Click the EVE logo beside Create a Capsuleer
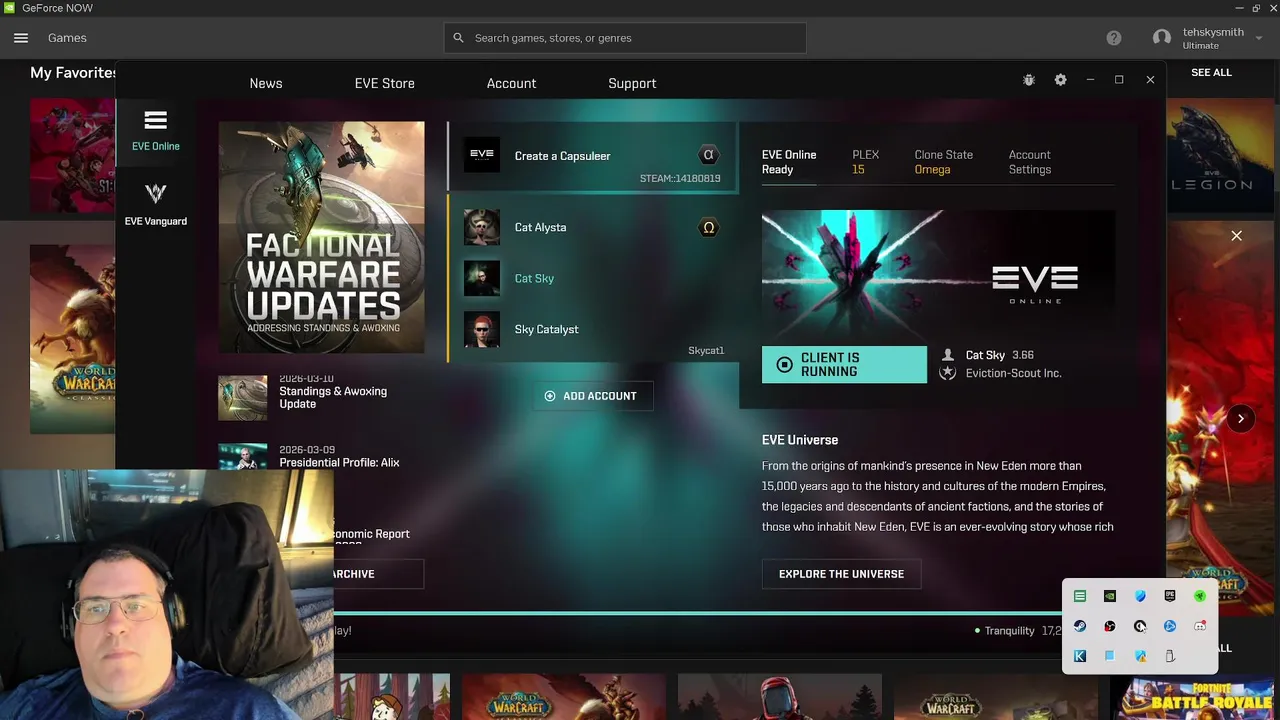The width and height of the screenshot is (1280, 720). tap(481, 155)
